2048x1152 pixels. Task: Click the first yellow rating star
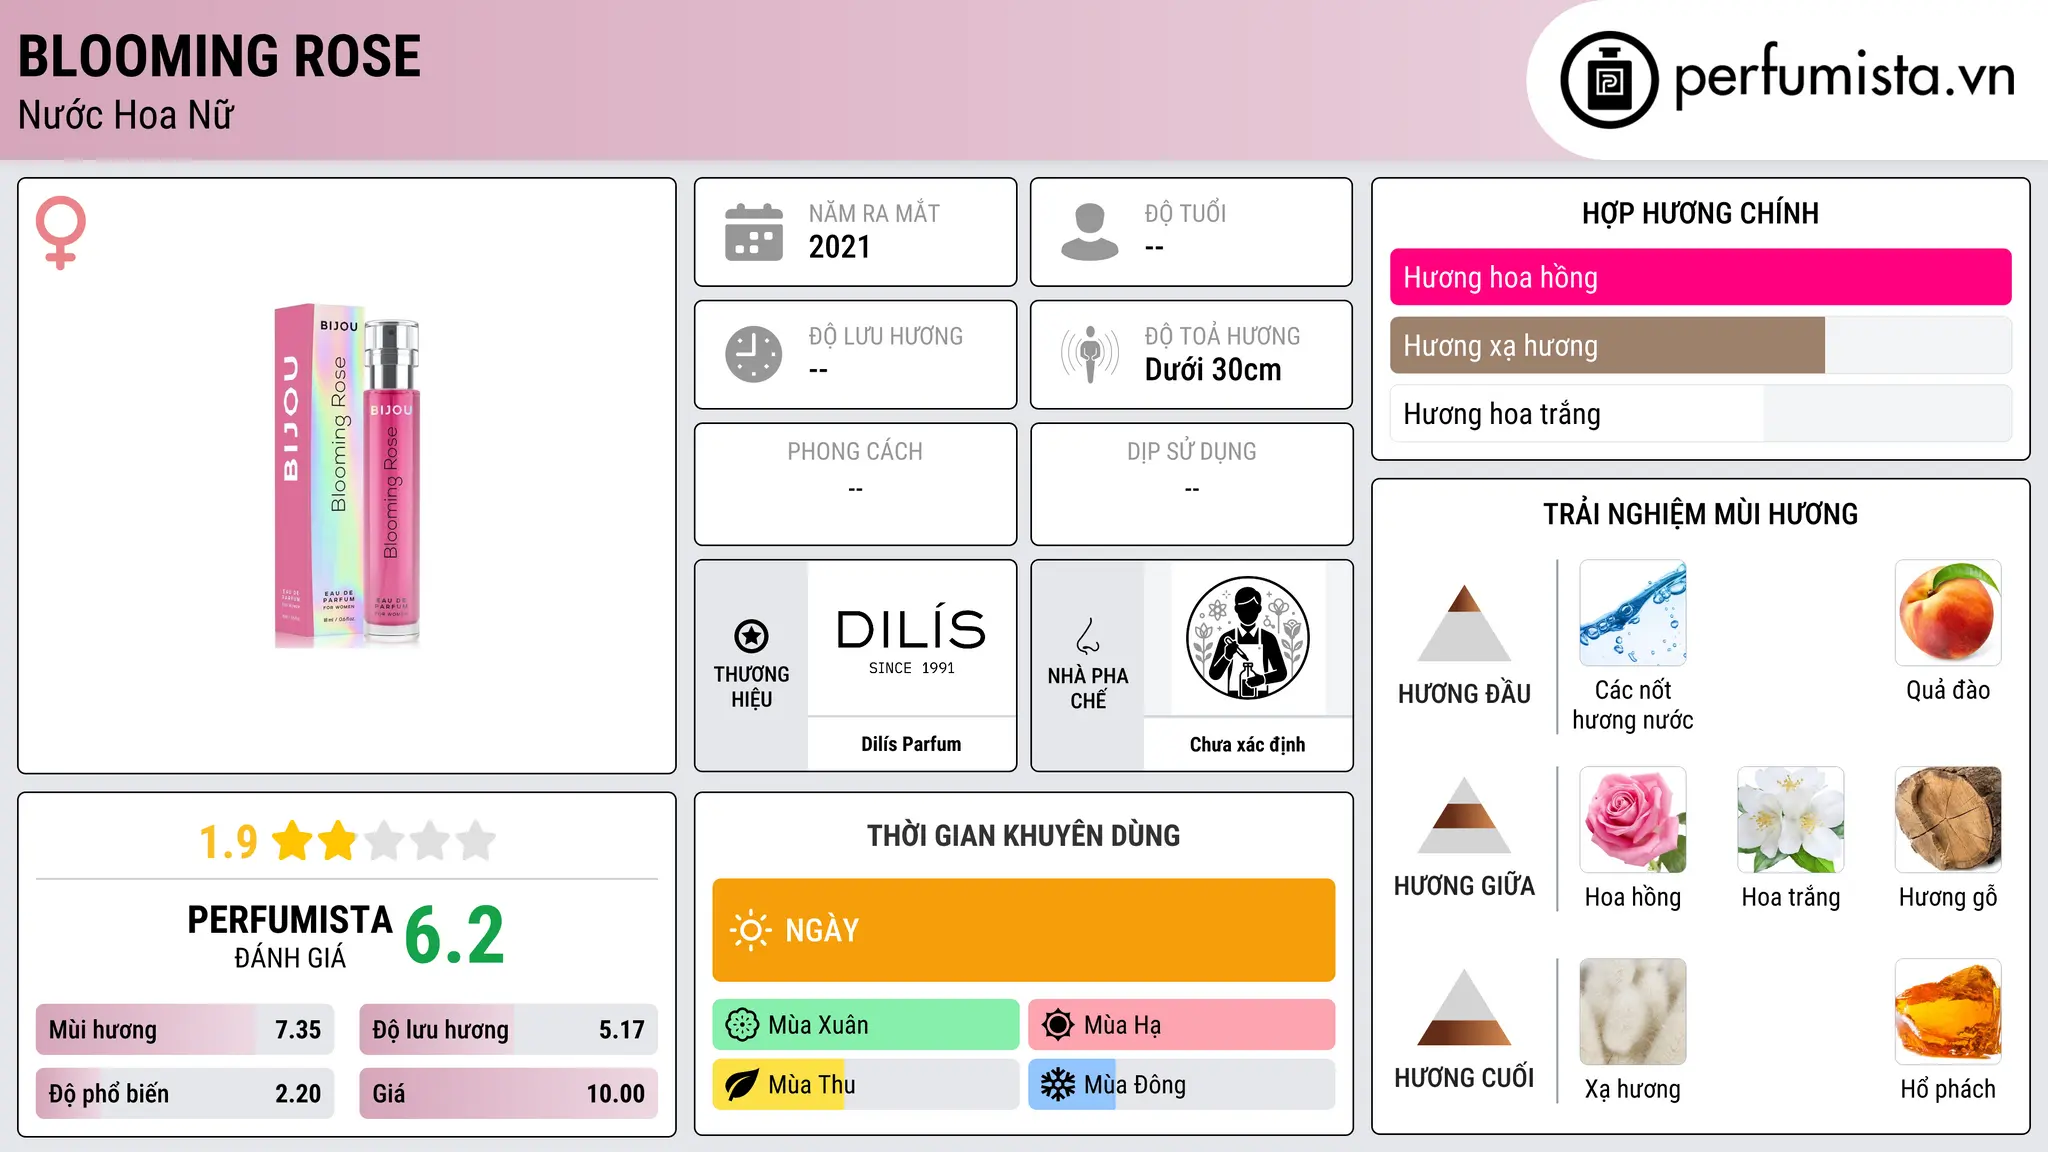tap(293, 841)
